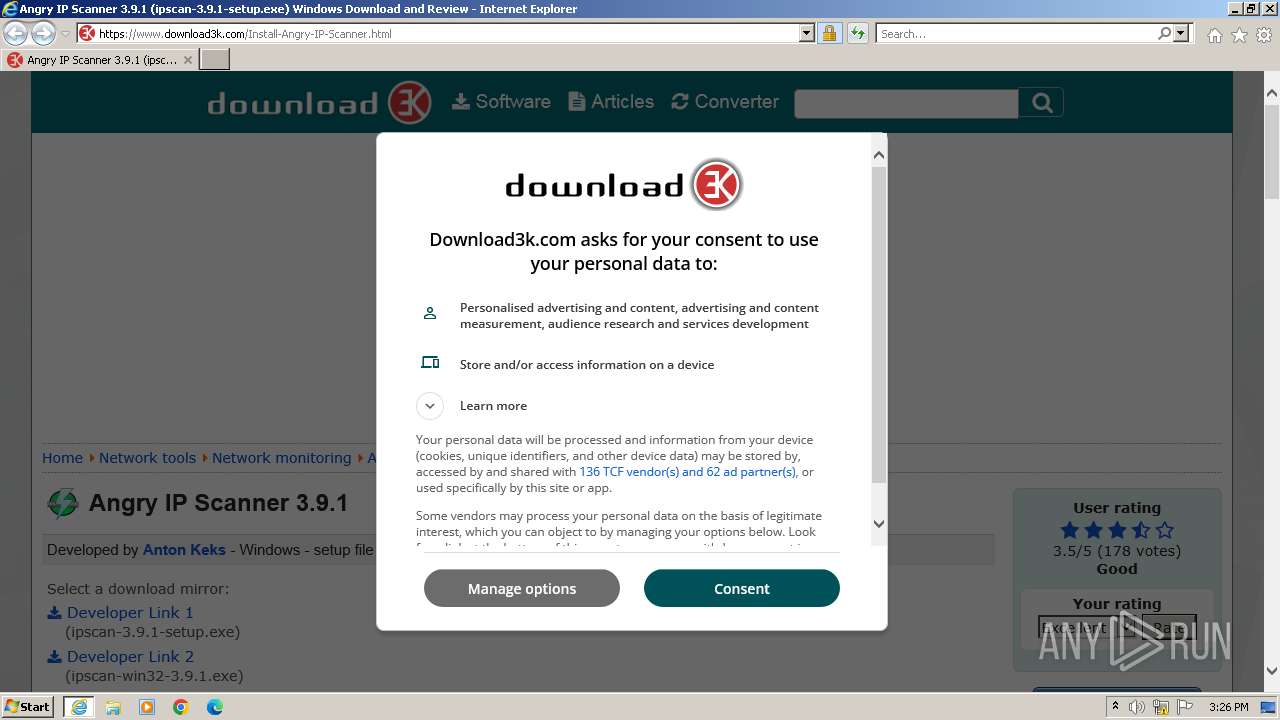The width and height of the screenshot is (1280, 720).
Task: Open the IE Home icon
Action: [1214, 35]
